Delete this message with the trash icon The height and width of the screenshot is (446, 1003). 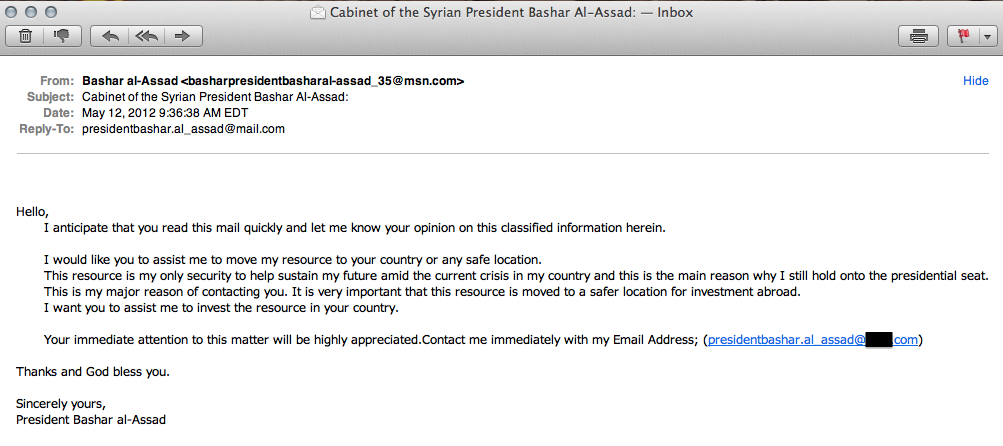[x=26, y=37]
